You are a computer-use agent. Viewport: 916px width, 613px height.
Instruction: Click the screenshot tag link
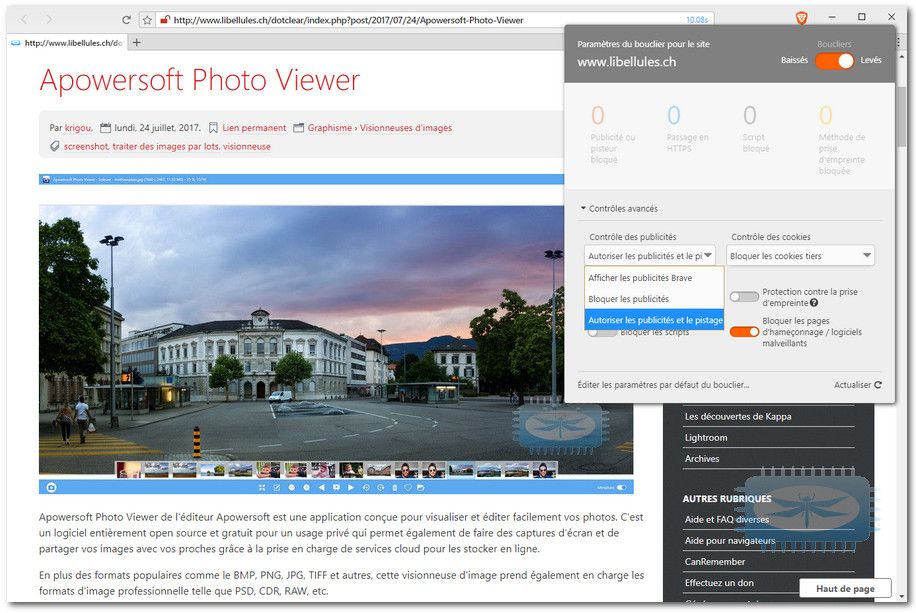(86, 146)
